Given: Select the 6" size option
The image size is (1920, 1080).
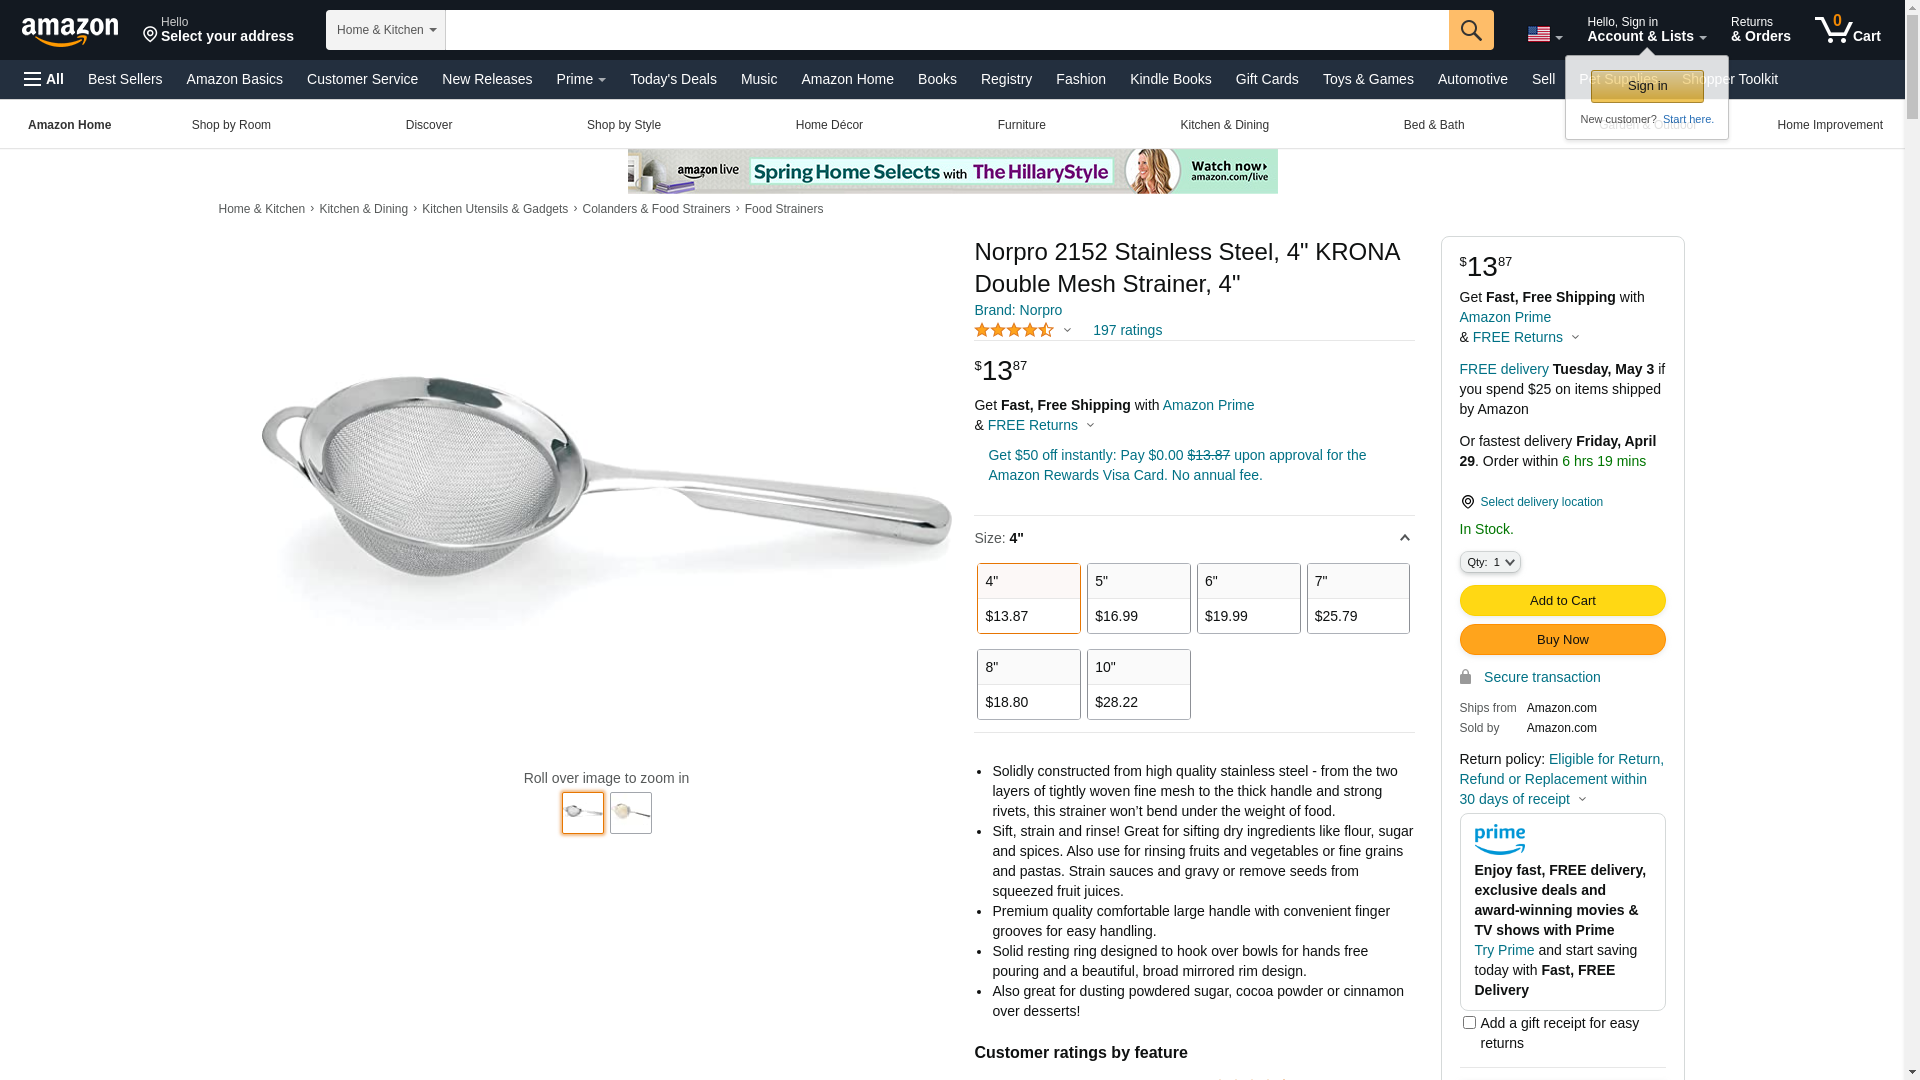Looking at the screenshot, I should pyautogui.click(x=1248, y=598).
